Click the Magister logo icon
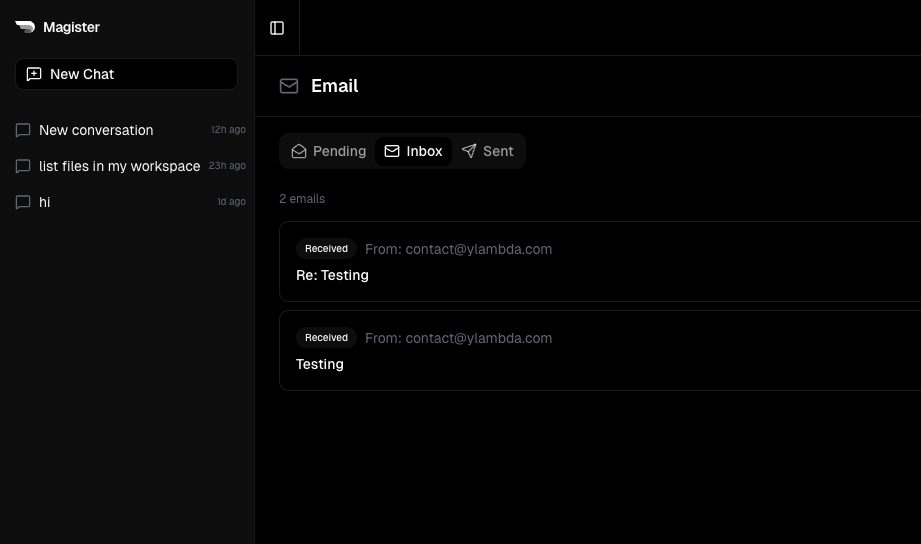921x544 pixels. (25, 27)
